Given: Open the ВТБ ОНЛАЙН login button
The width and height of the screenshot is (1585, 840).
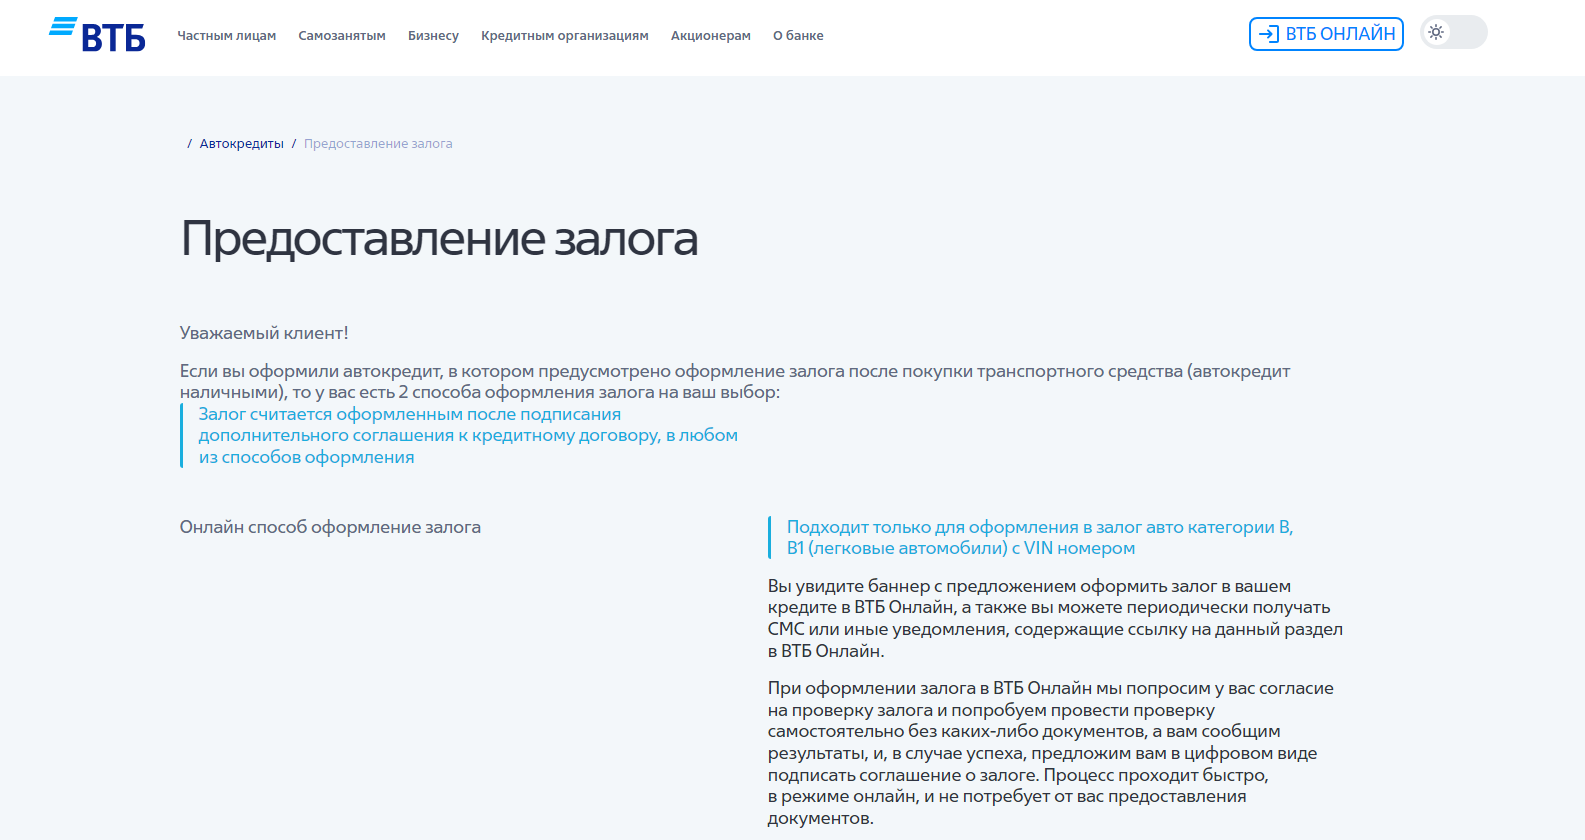Looking at the screenshot, I should pos(1326,34).
